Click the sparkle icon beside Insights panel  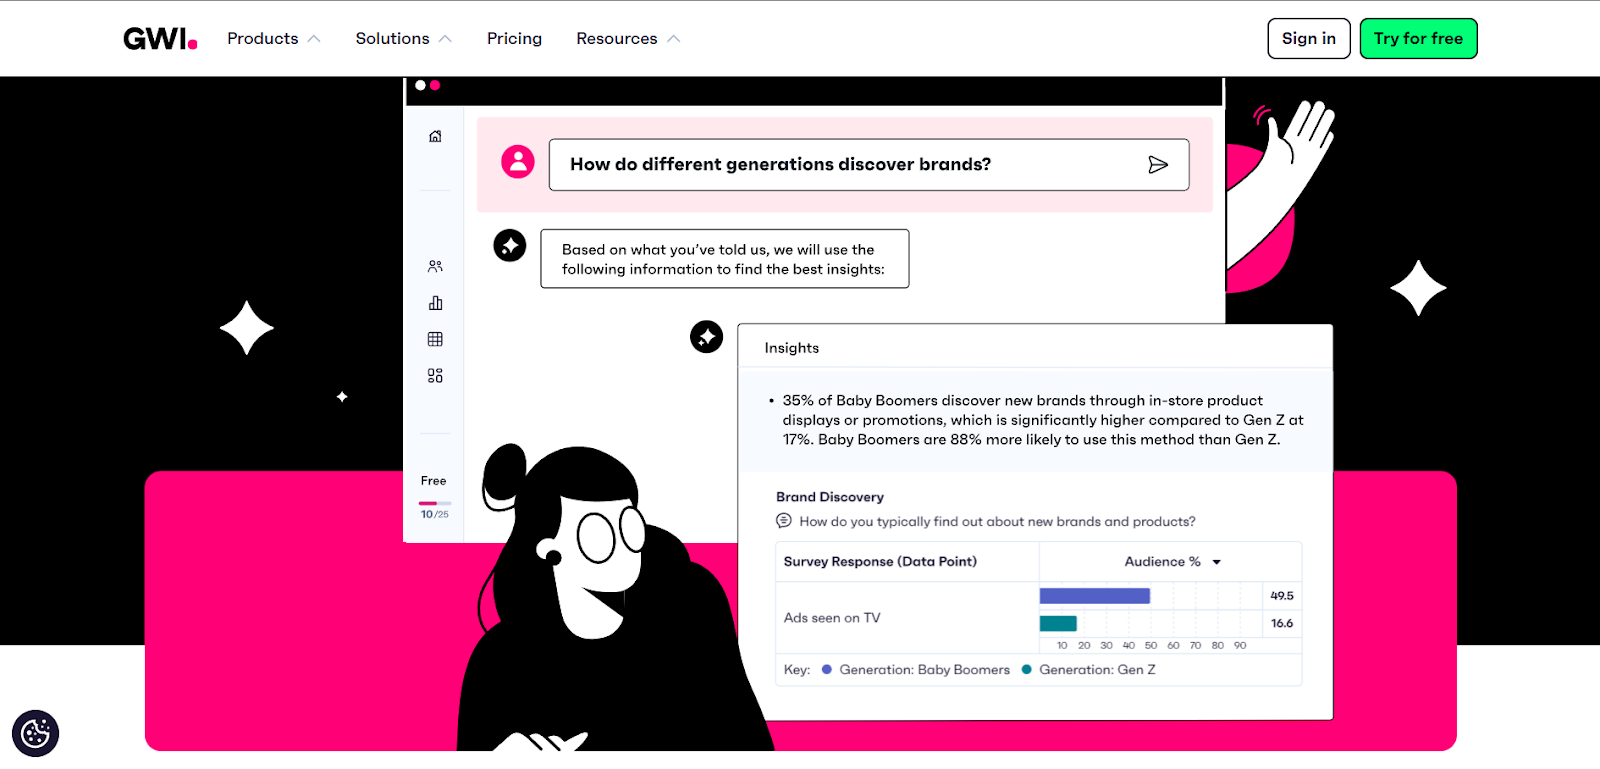tap(707, 337)
